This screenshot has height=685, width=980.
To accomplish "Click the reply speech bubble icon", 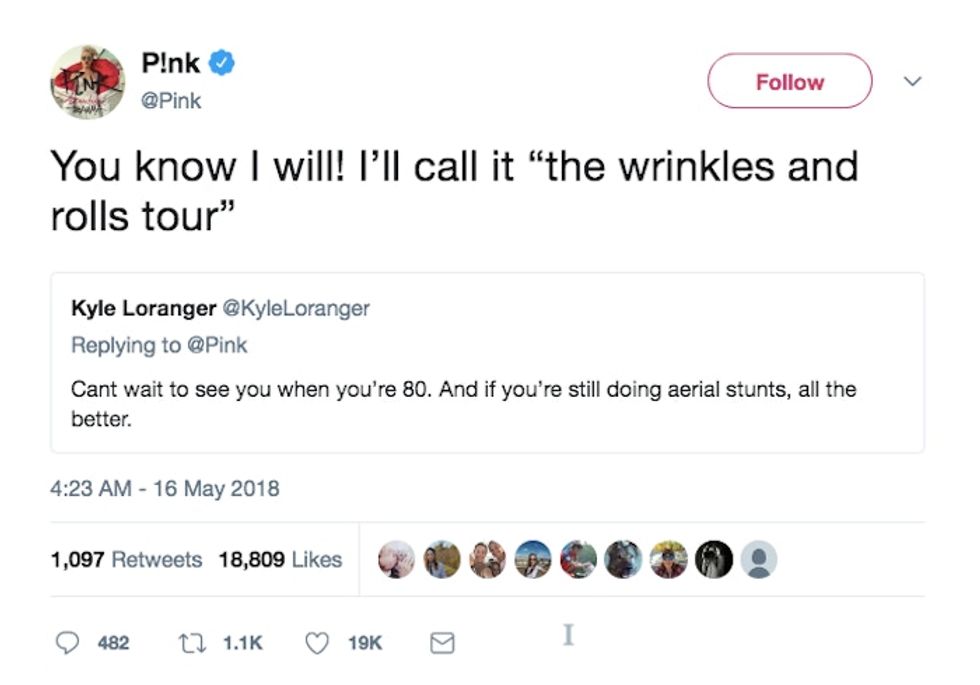I will pyautogui.click(x=66, y=643).
